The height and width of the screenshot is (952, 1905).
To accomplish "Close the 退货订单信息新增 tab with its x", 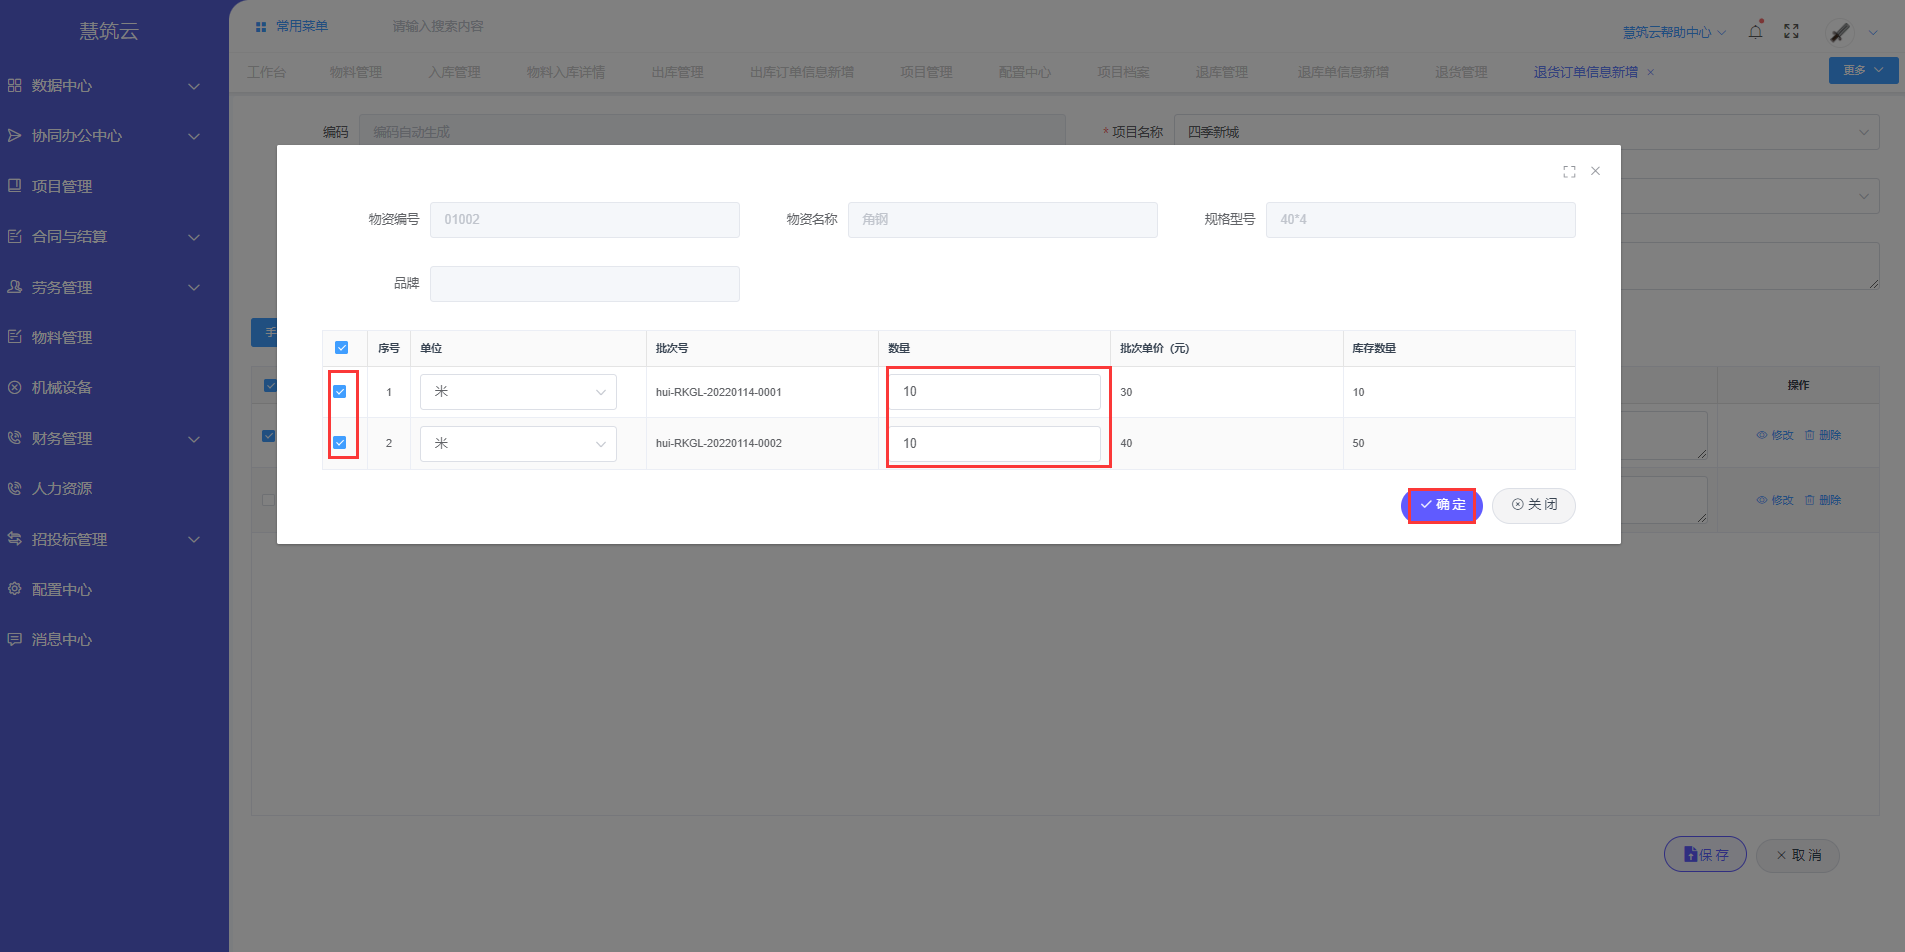I will [x=1650, y=72].
